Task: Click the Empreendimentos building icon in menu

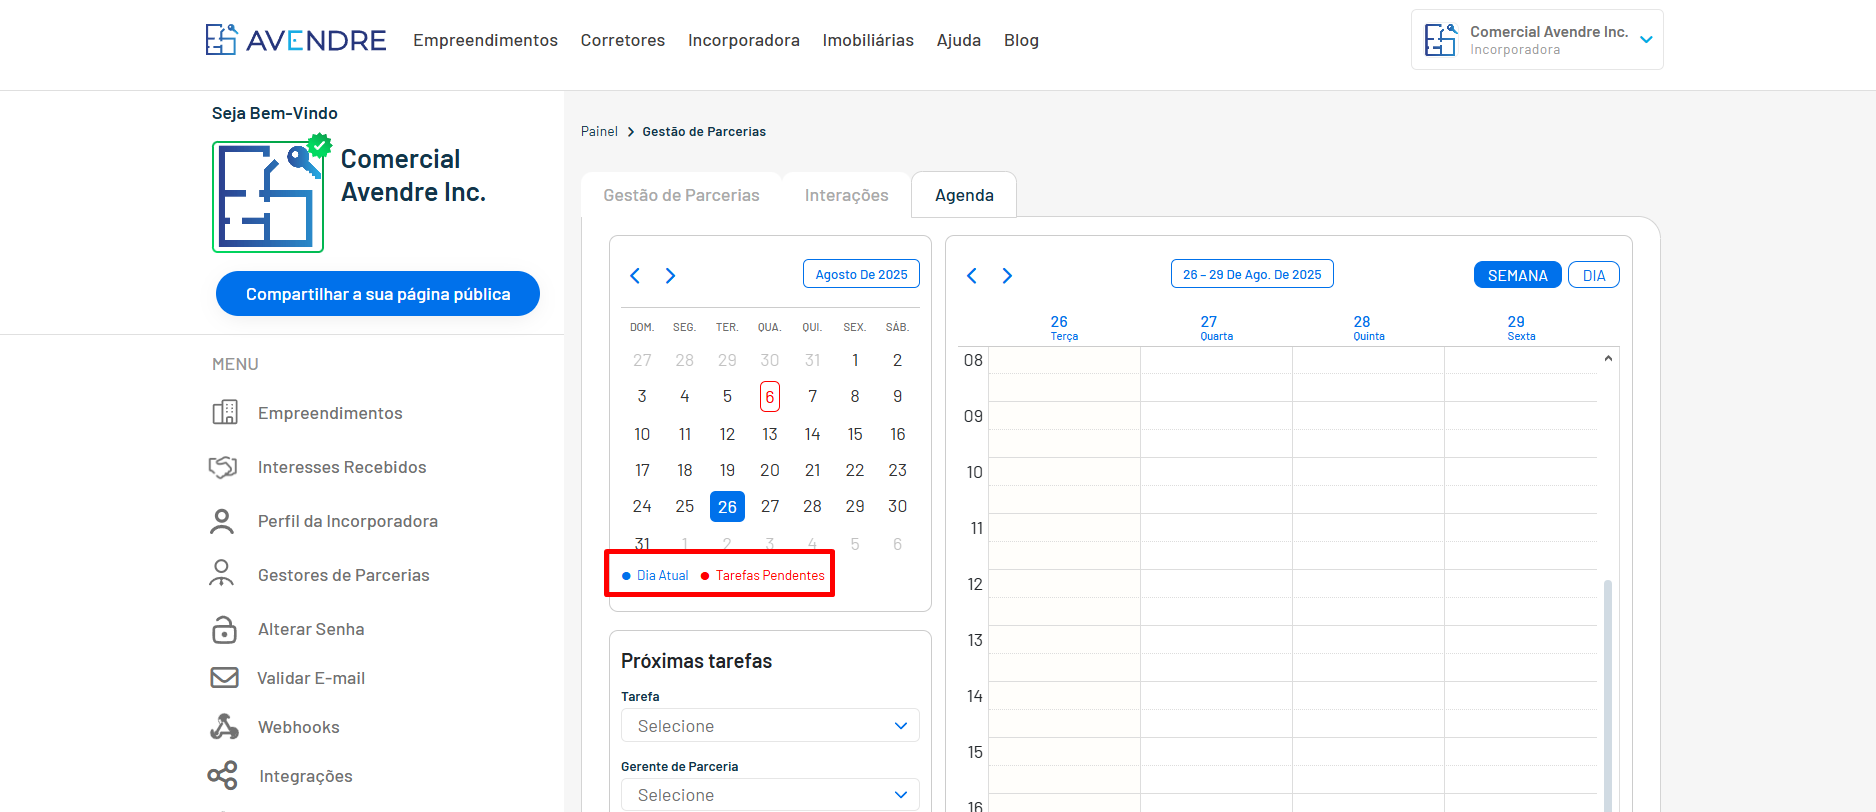Action: click(225, 412)
